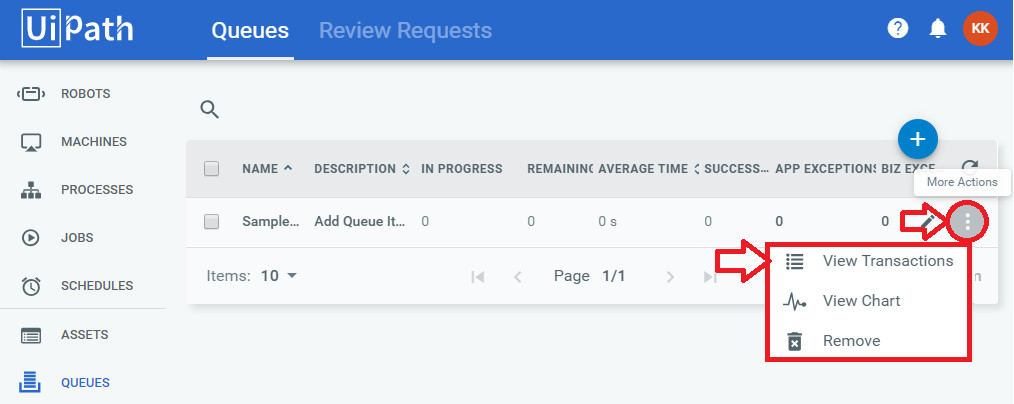Click the Sample... queue name cell
The height and width of the screenshot is (404, 1014).
pyautogui.click(x=271, y=221)
